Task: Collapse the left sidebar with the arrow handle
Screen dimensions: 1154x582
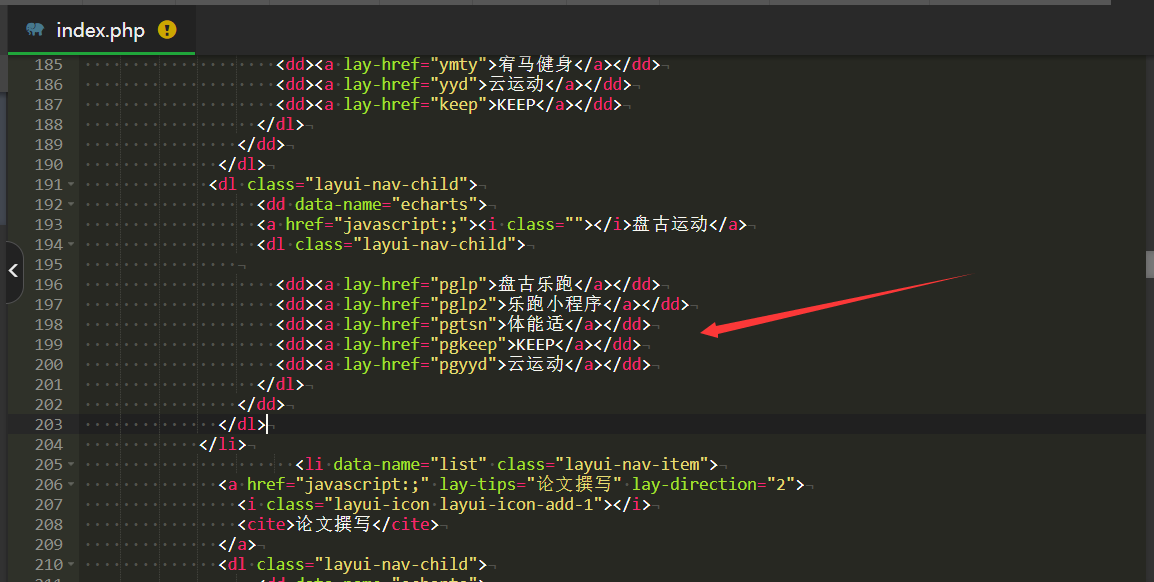Action: pyautogui.click(x=13, y=270)
